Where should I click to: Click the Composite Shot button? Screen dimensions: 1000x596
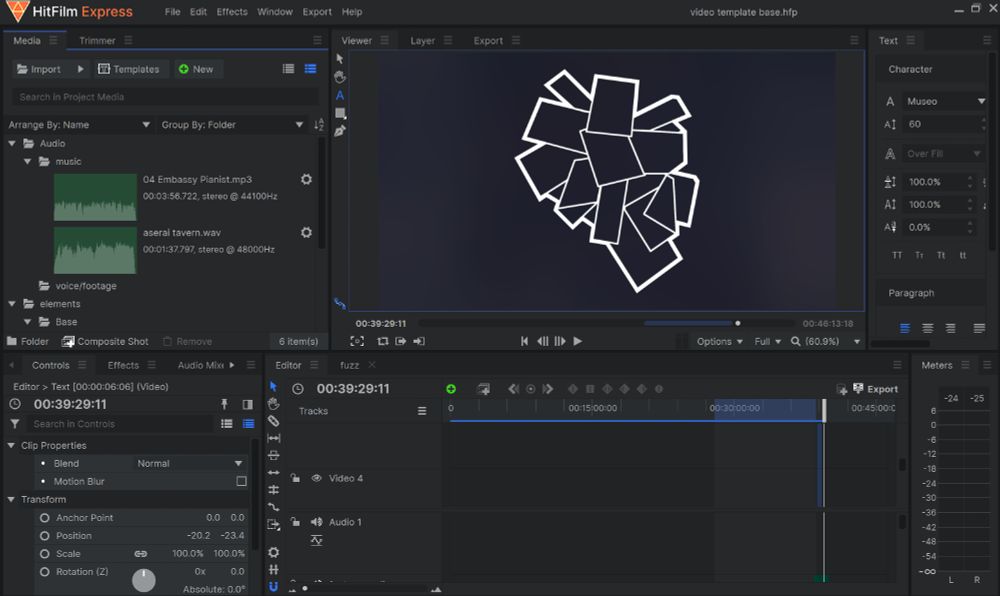(105, 341)
